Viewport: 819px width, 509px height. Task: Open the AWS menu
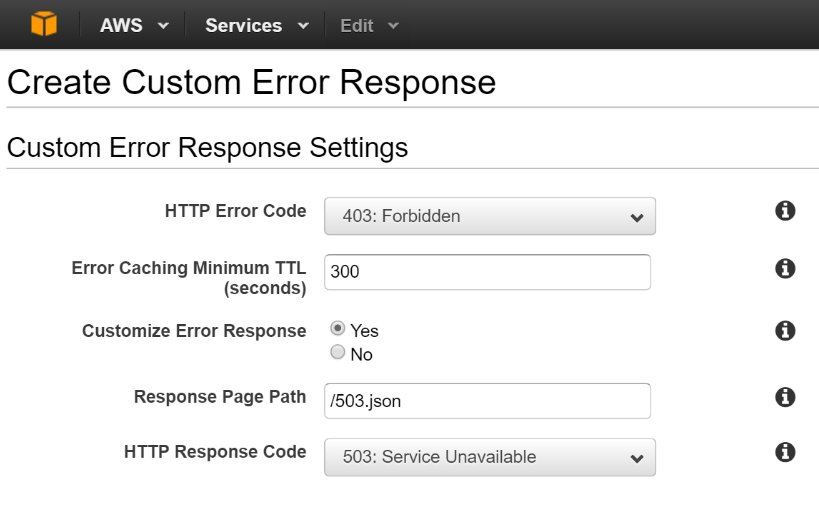[x=134, y=25]
